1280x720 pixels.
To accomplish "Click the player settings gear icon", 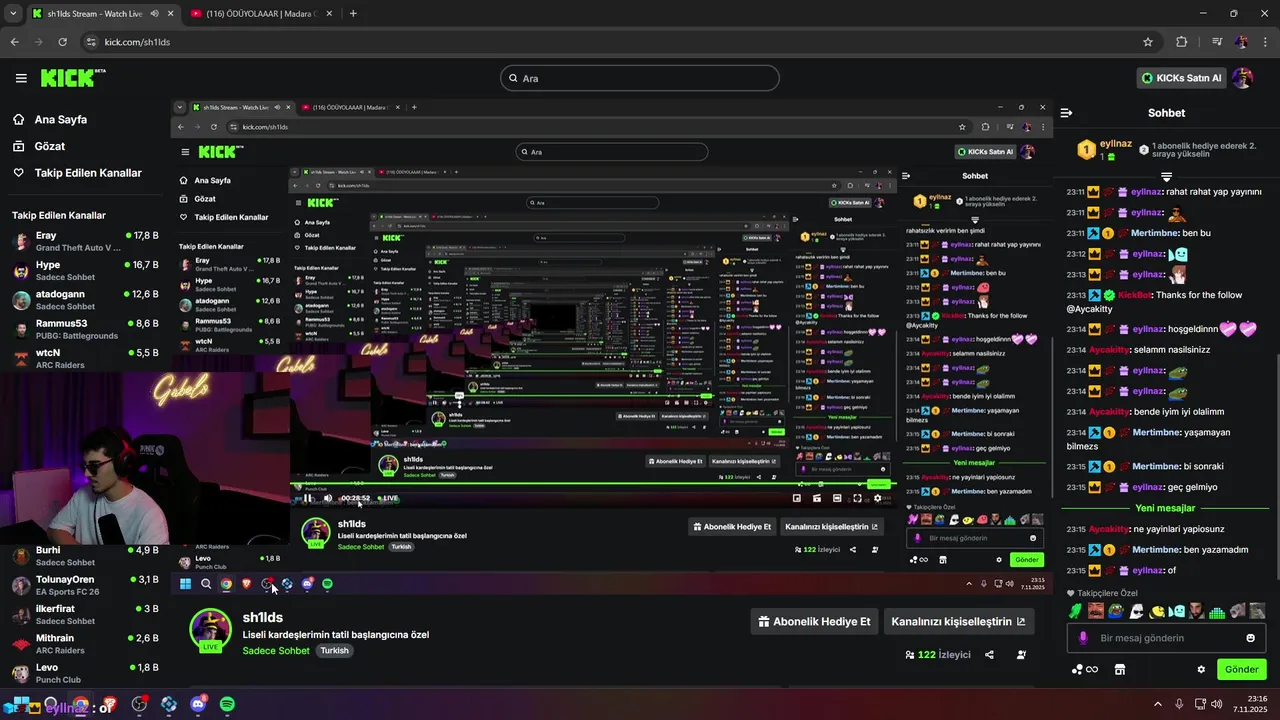I will pos(878,498).
